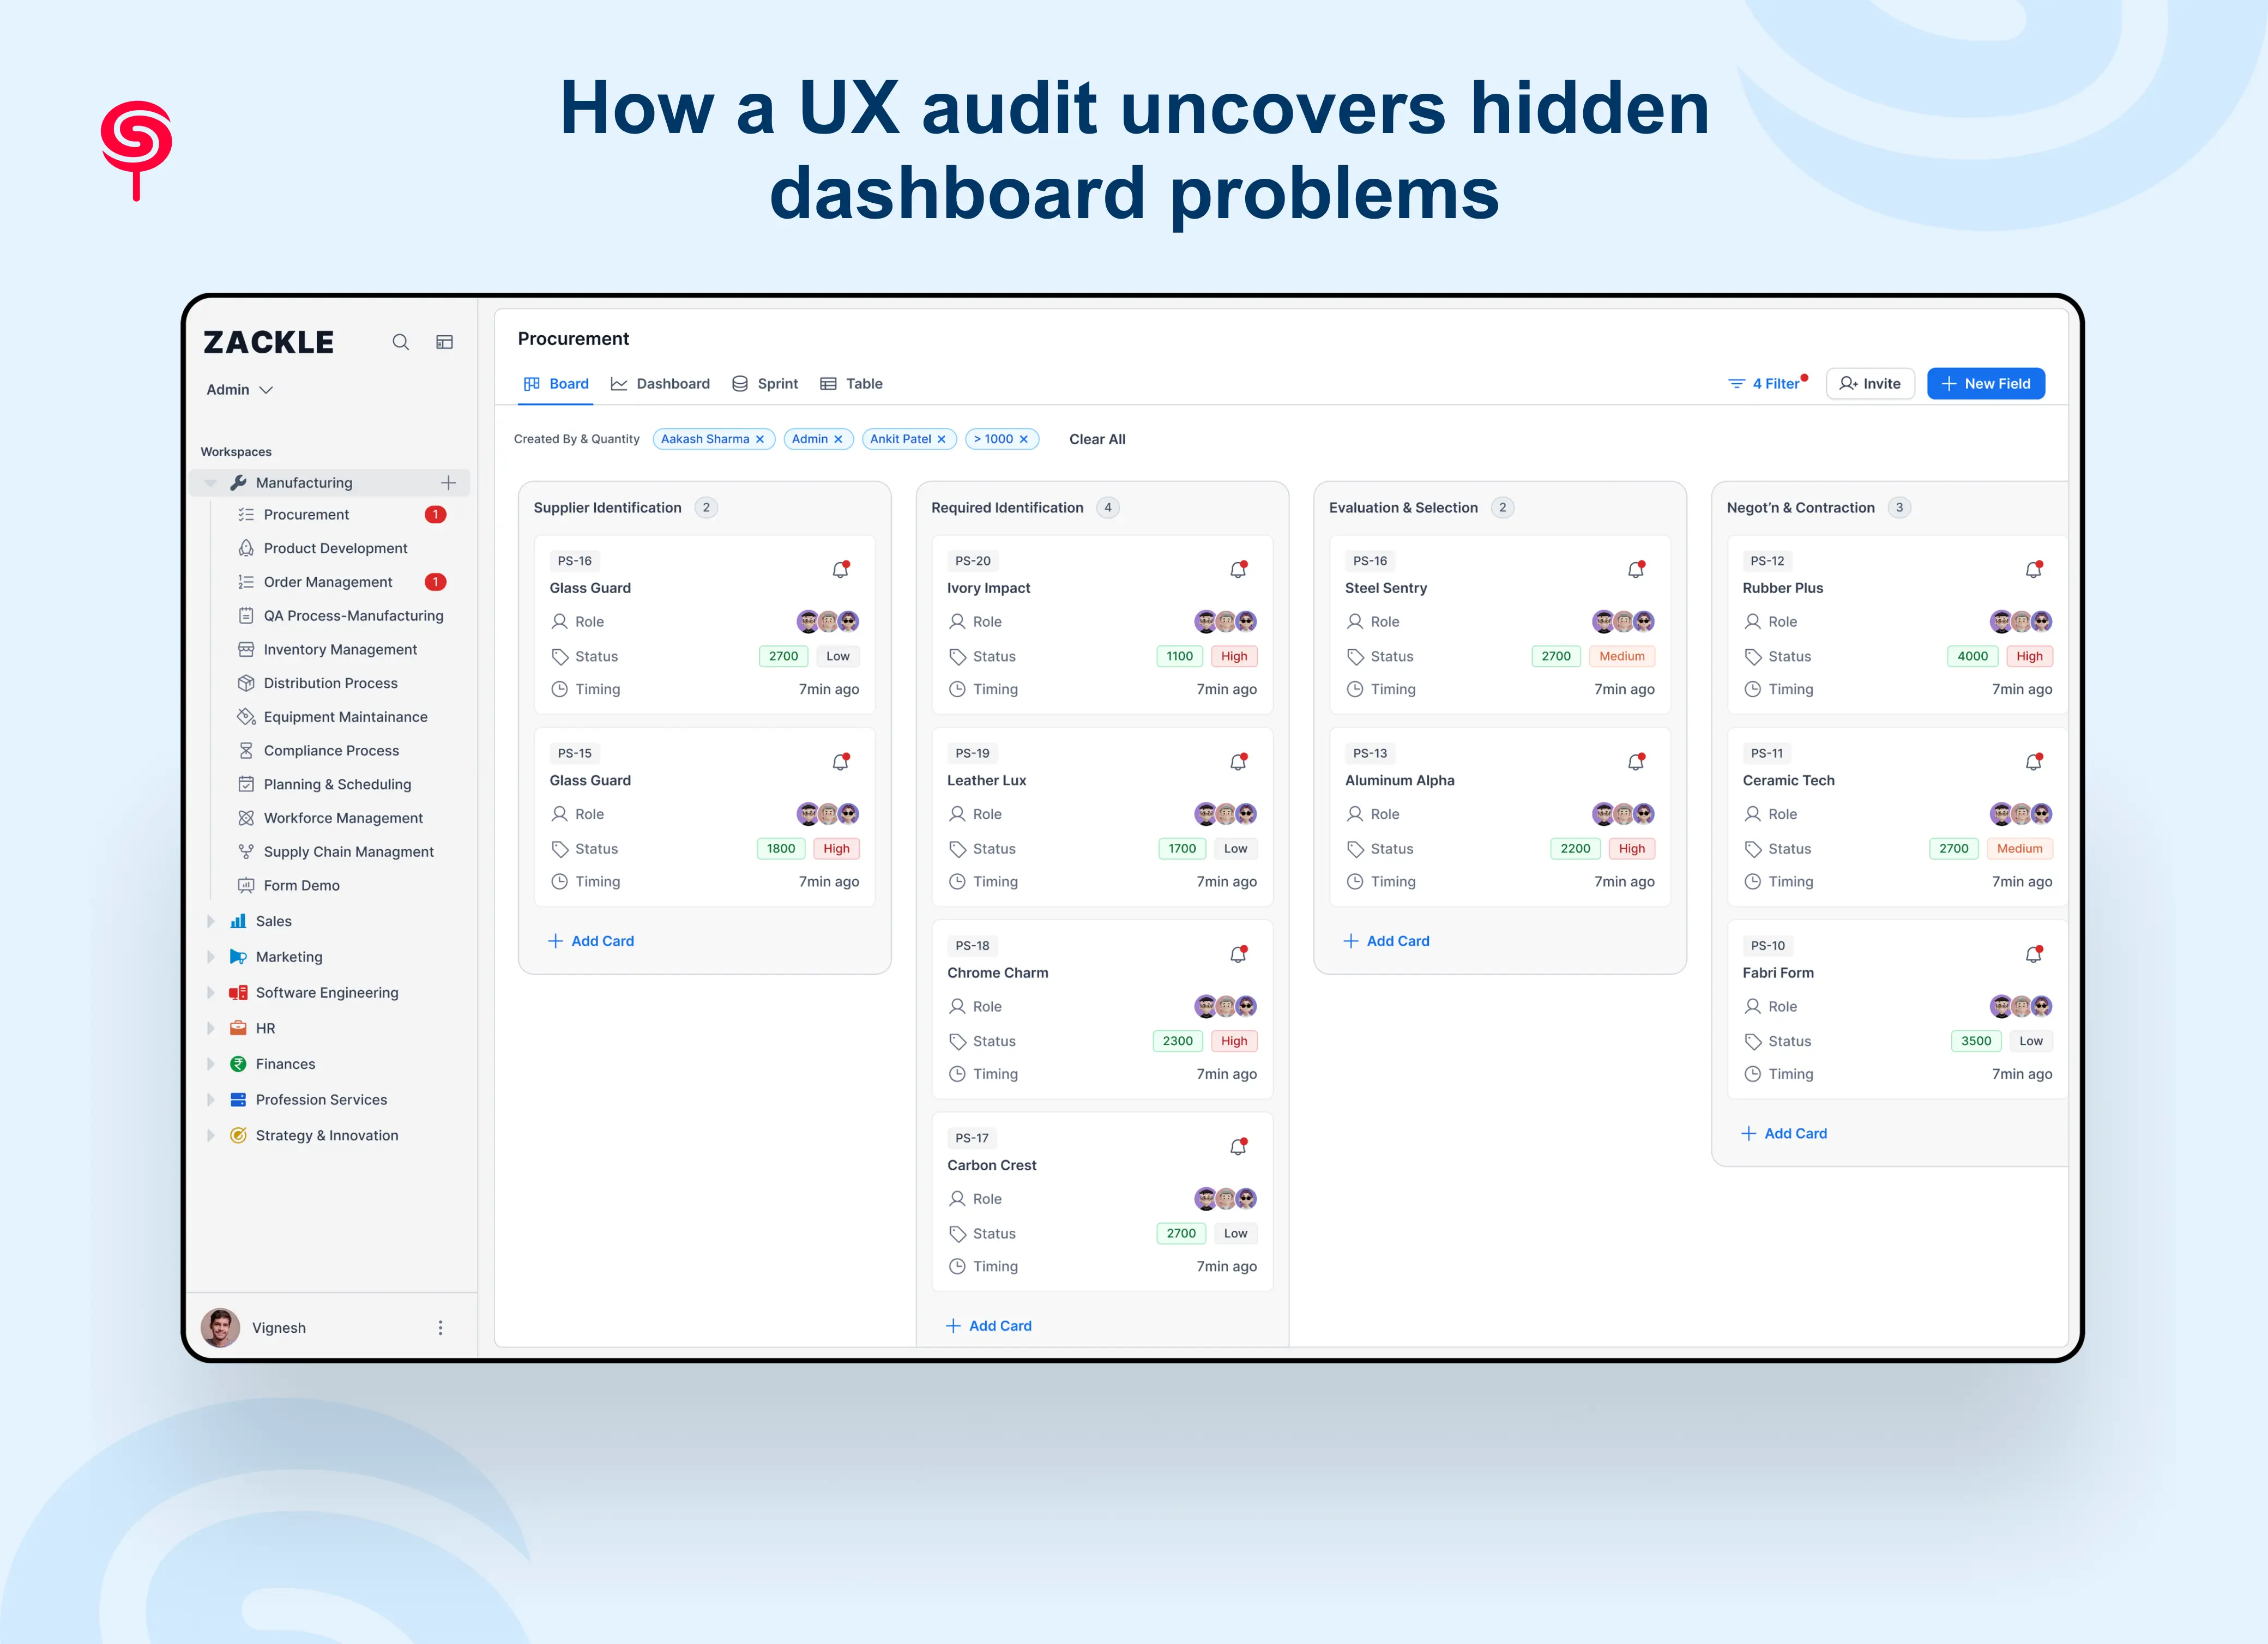Click the New Field button
This screenshot has height=1644, width=2268.
click(1985, 384)
